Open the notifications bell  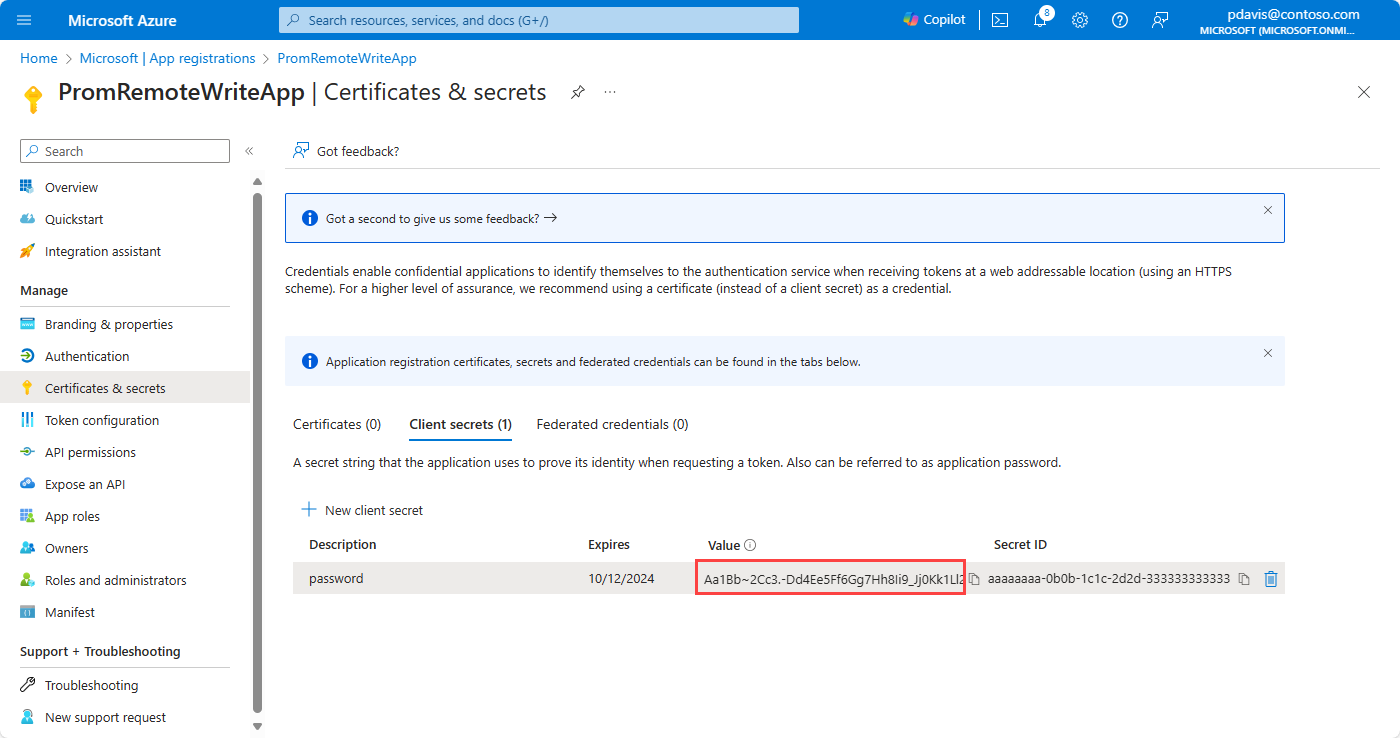click(x=1040, y=20)
